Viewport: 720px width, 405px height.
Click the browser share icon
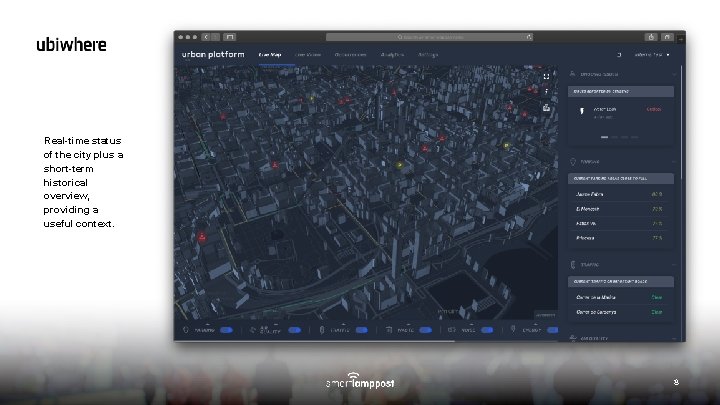(x=651, y=37)
